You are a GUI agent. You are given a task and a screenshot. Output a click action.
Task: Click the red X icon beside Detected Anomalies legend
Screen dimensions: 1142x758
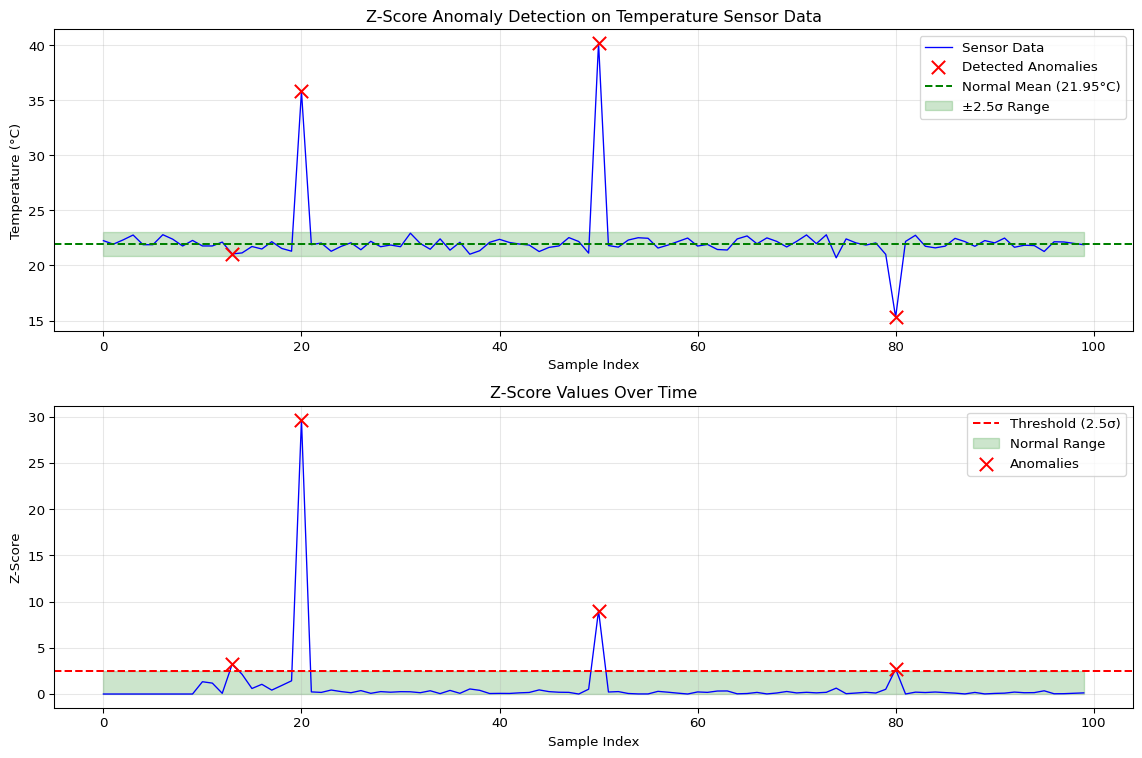tap(939, 67)
